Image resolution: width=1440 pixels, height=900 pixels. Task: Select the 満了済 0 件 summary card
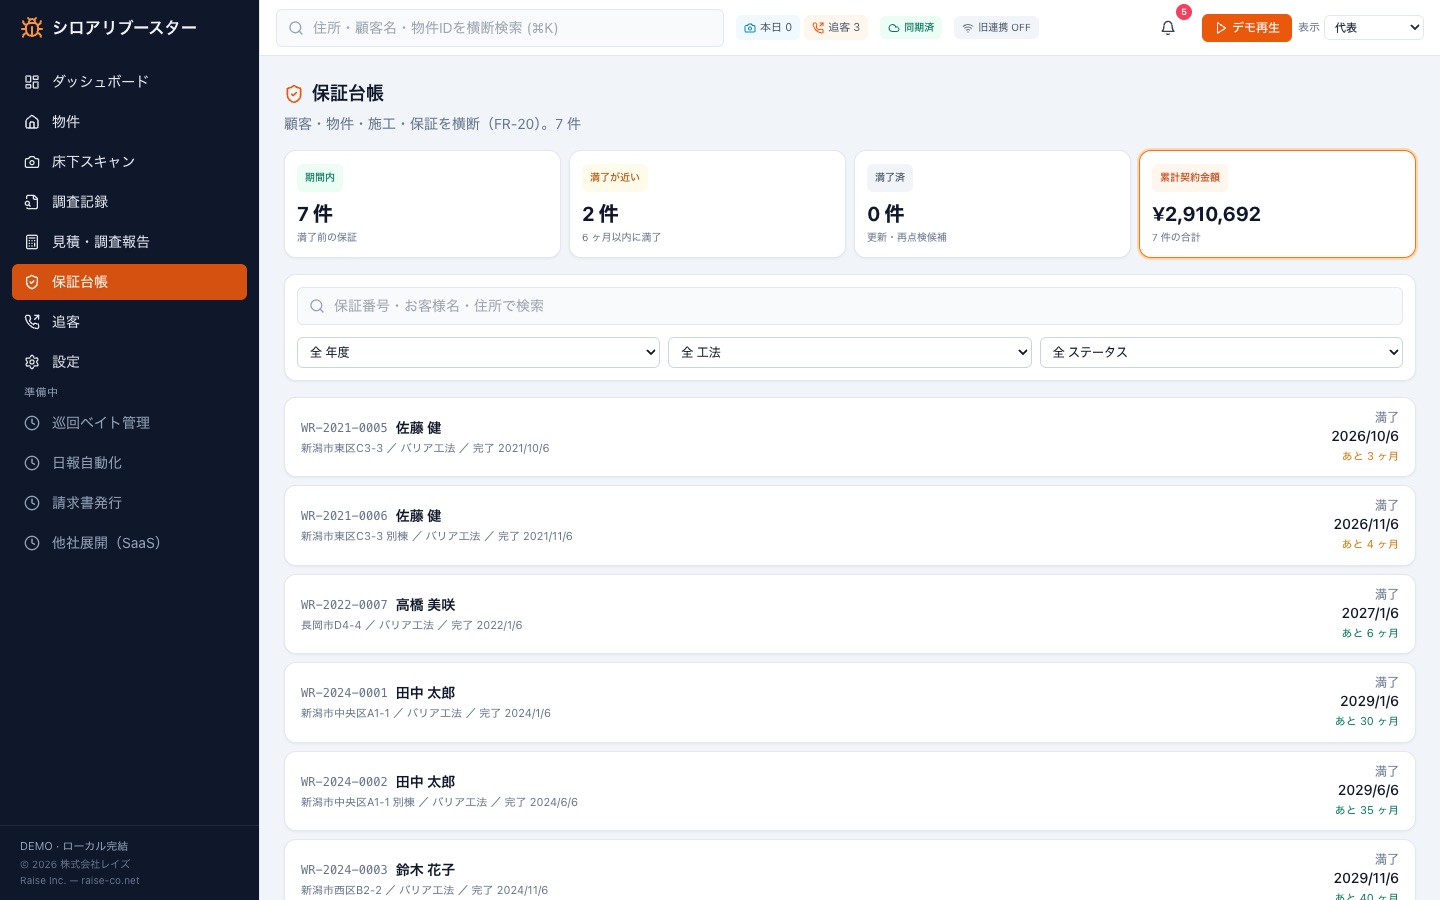(992, 204)
